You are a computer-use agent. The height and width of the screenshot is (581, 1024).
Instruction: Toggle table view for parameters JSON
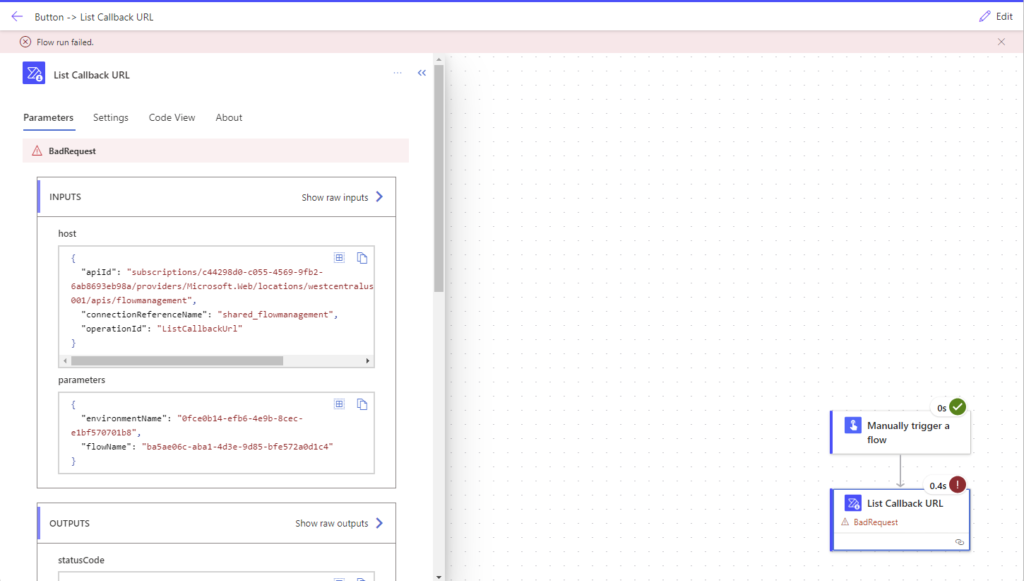tap(340, 404)
